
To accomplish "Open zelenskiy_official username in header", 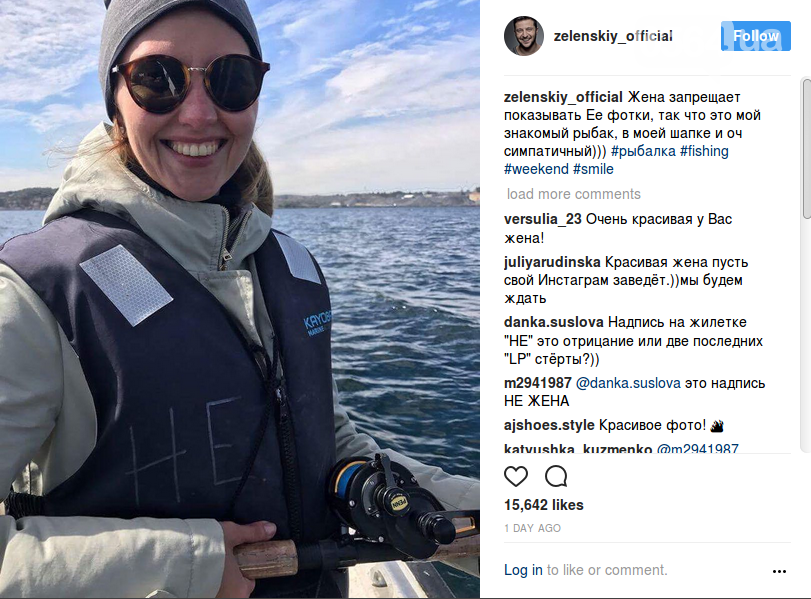I will pos(613,36).
